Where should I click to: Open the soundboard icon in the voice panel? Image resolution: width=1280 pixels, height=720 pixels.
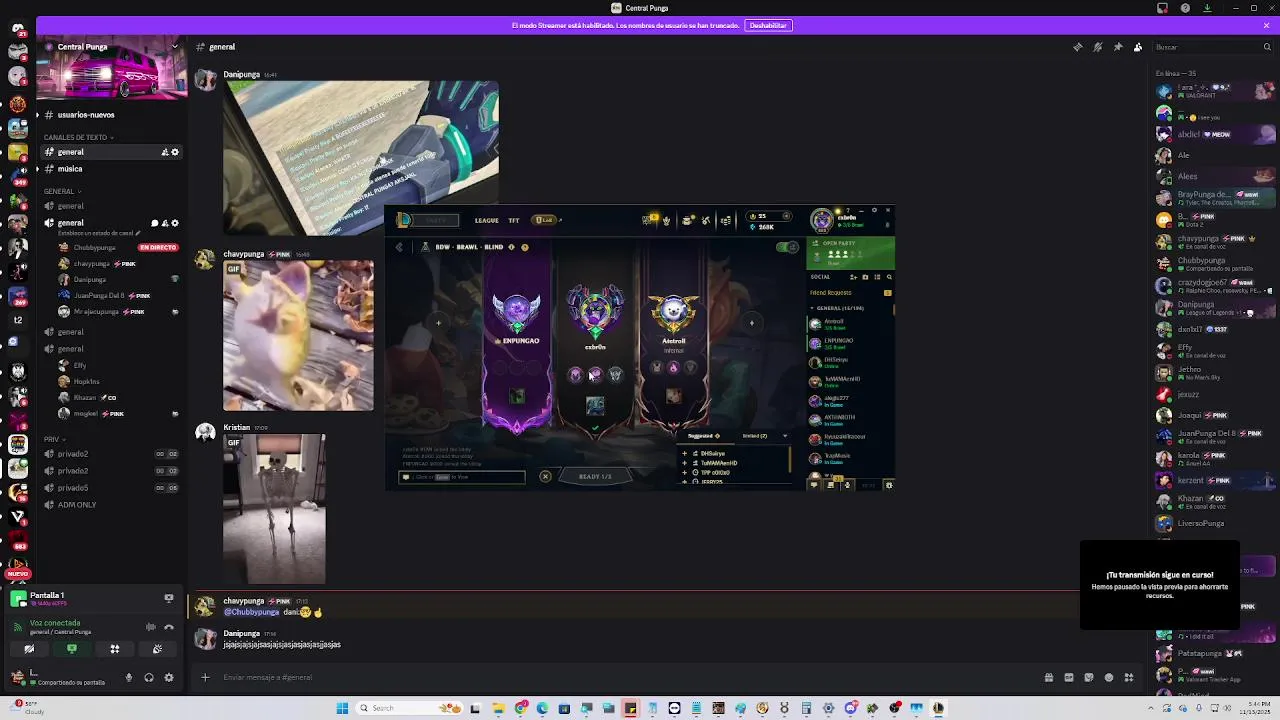tap(157, 649)
